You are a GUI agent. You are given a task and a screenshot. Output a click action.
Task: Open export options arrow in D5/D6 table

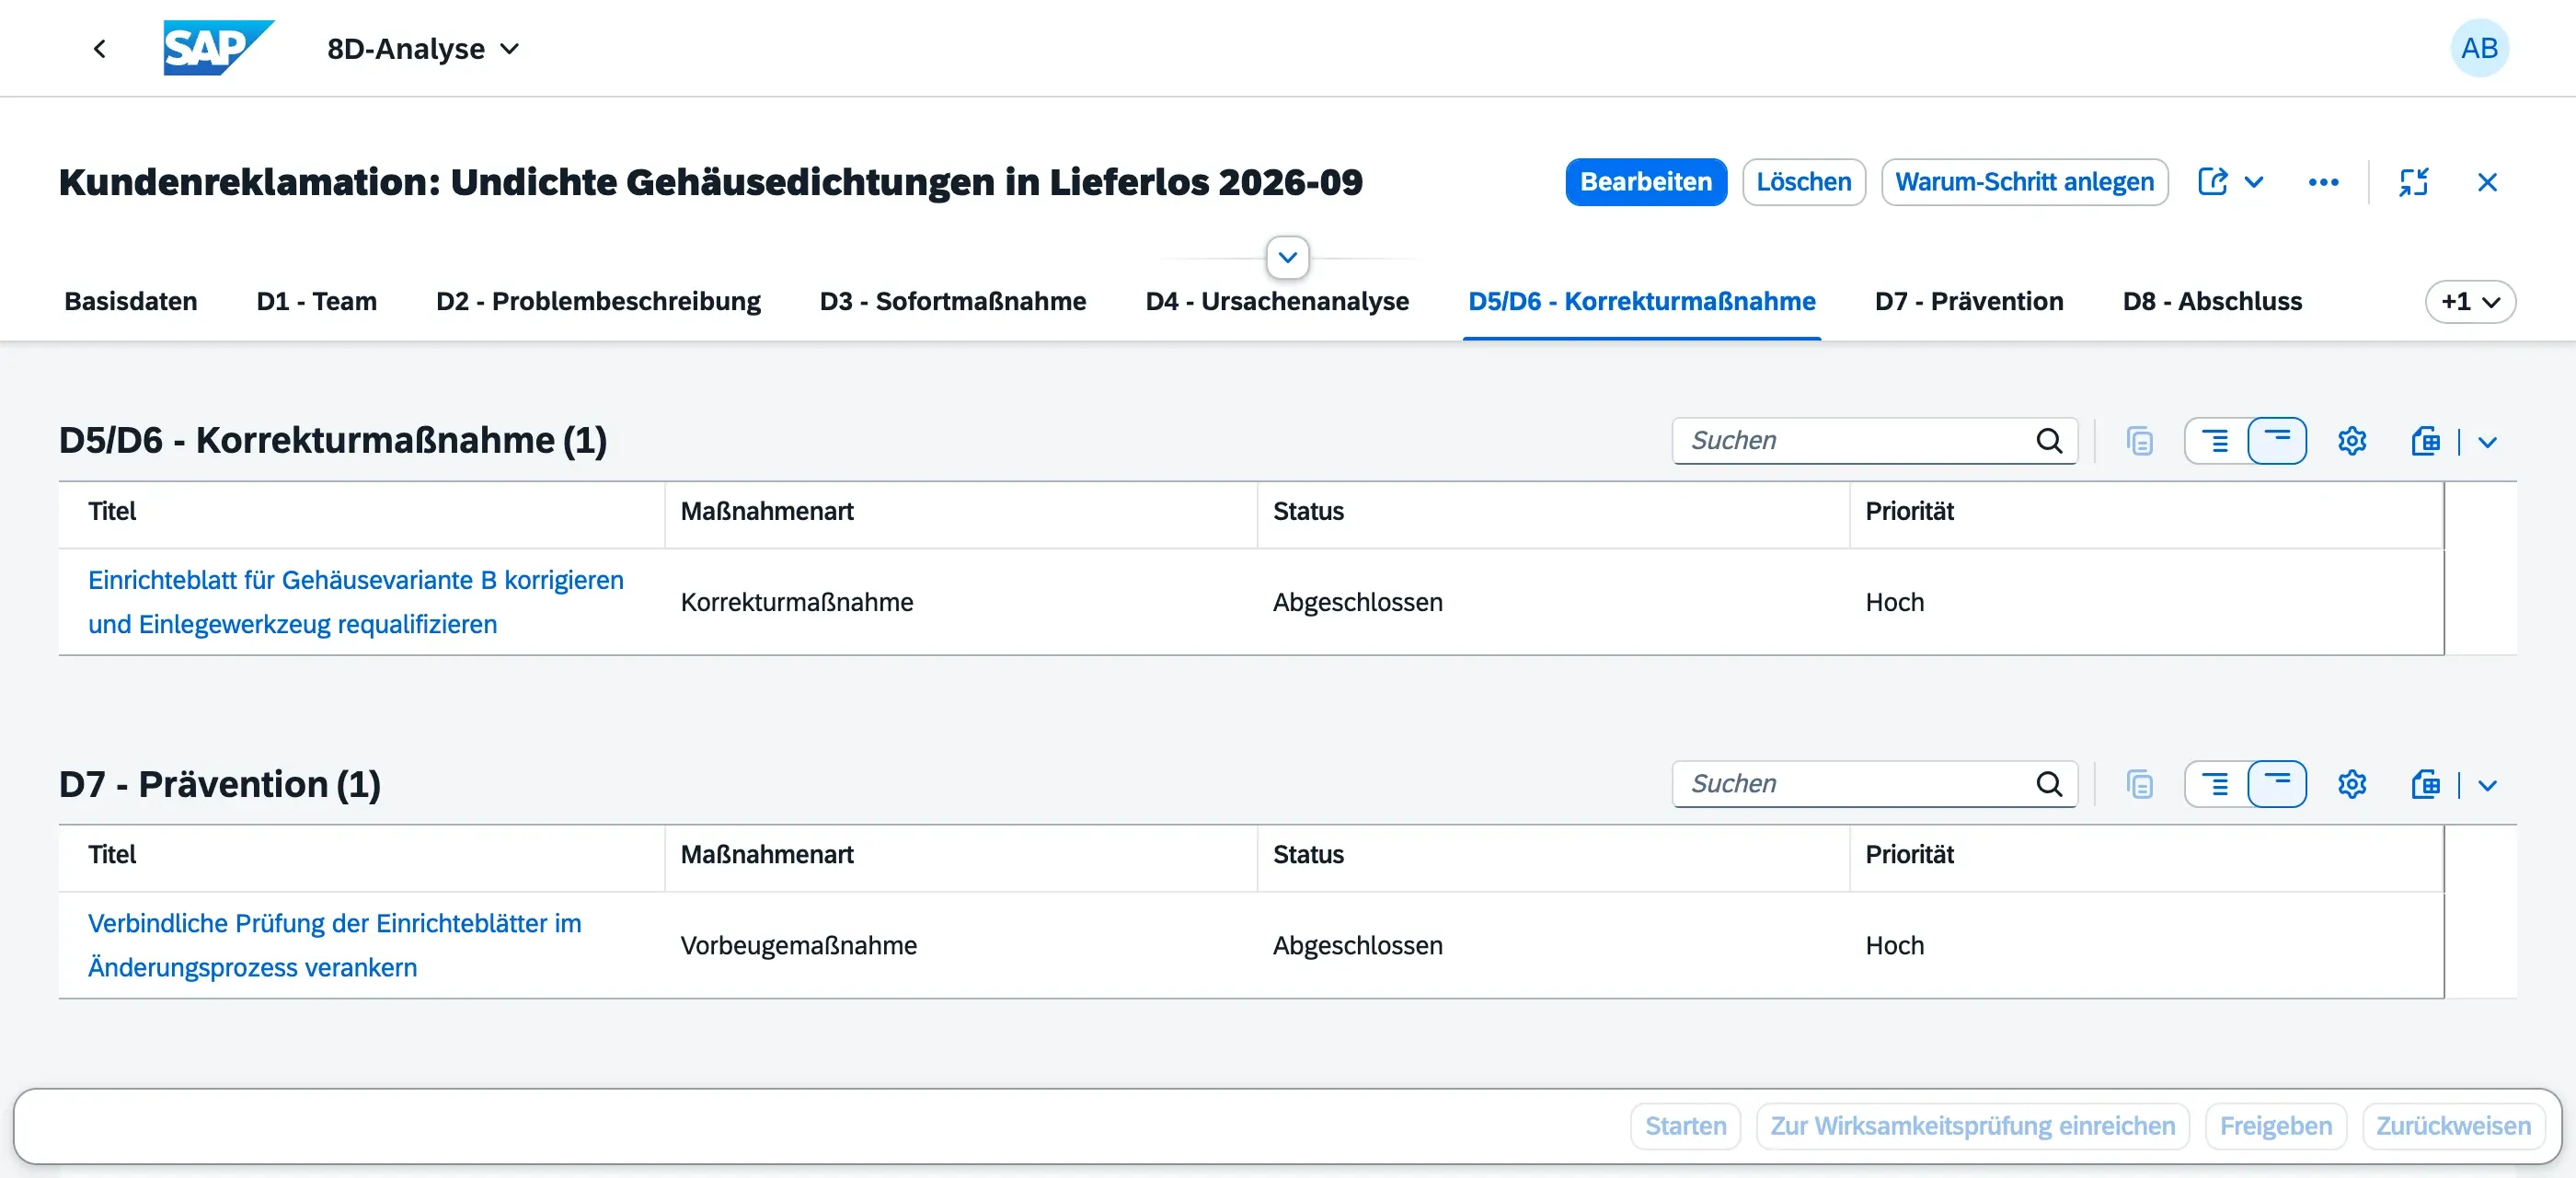[x=2487, y=442]
